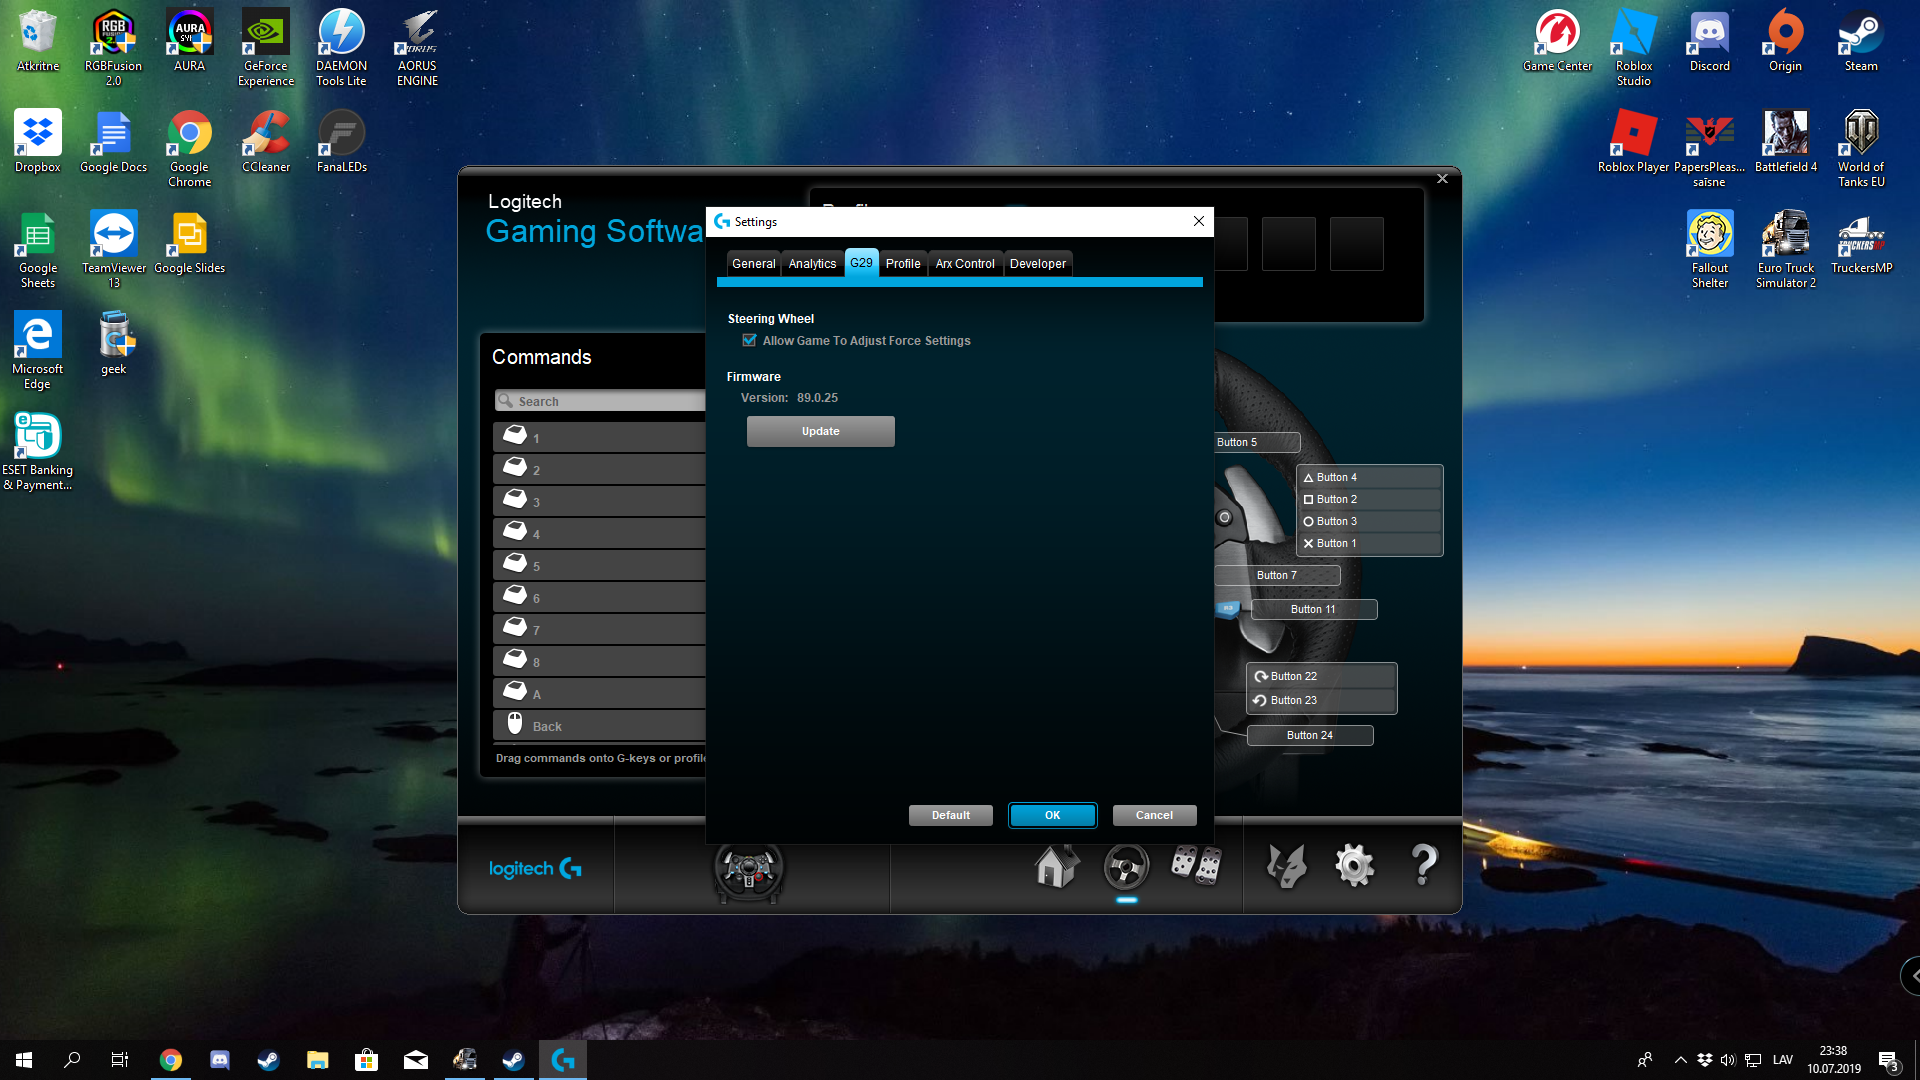Select the home icon in bottom toolbar
This screenshot has width=1920, height=1080.
click(1055, 866)
